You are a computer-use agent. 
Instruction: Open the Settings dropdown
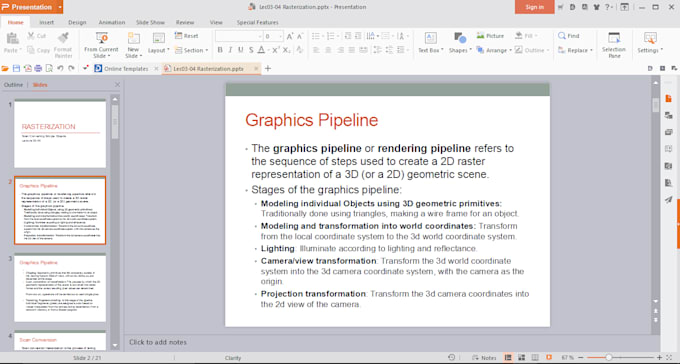click(650, 43)
